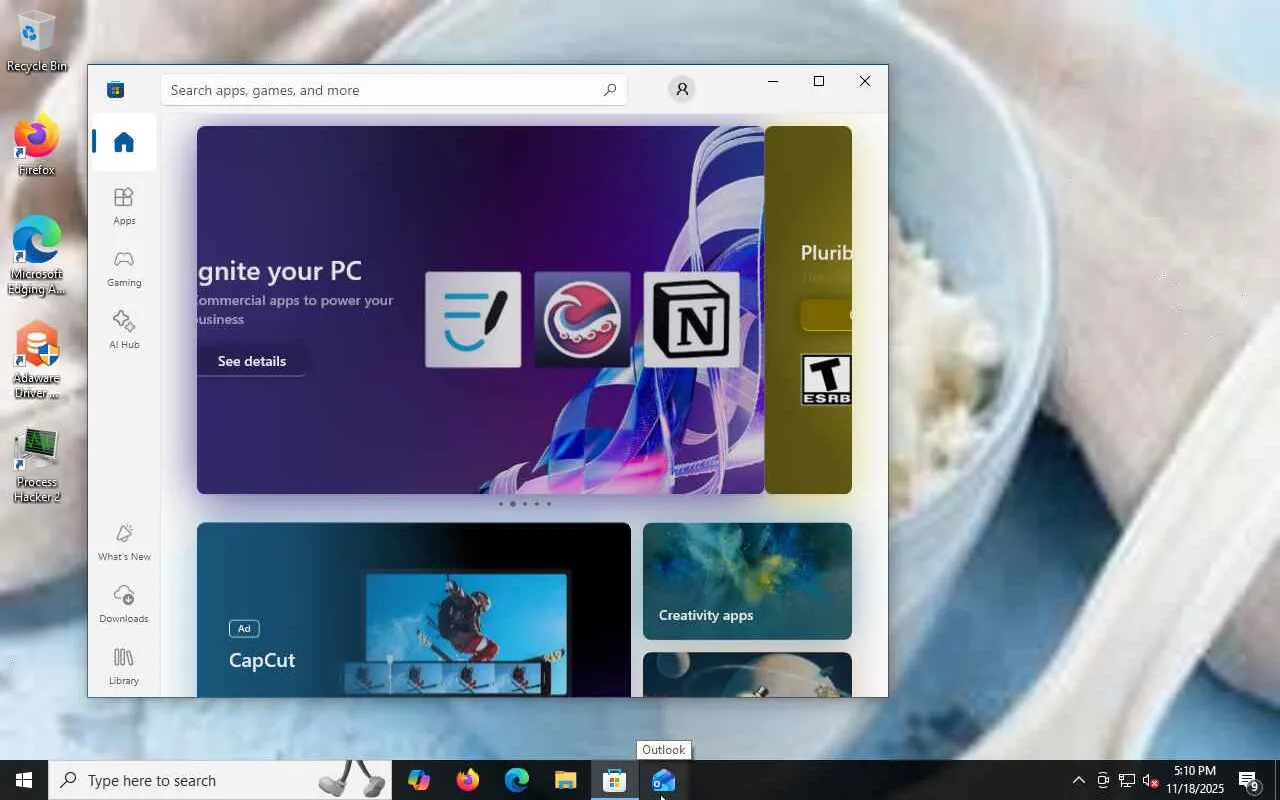The height and width of the screenshot is (800, 1280).
Task: Click the Microsoft Store logo in title bar
Action: (116, 90)
